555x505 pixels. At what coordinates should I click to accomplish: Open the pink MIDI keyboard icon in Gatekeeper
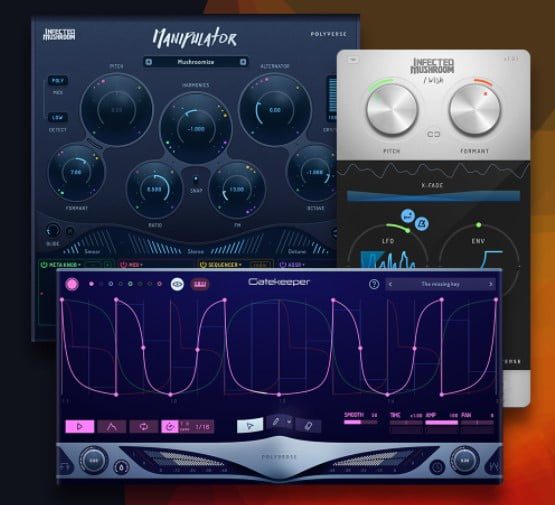click(200, 284)
